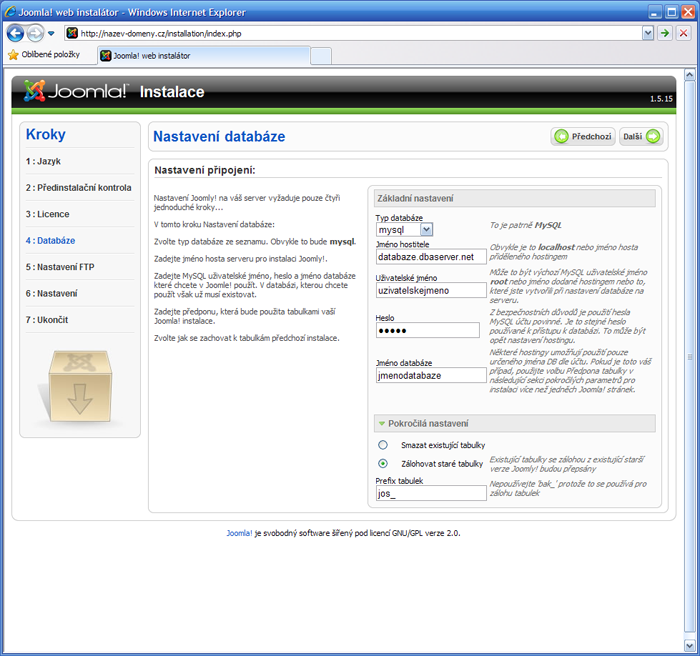Viewport: 700px width, 656px height.
Task: Open a new blank browser tab
Action: tap(320, 55)
